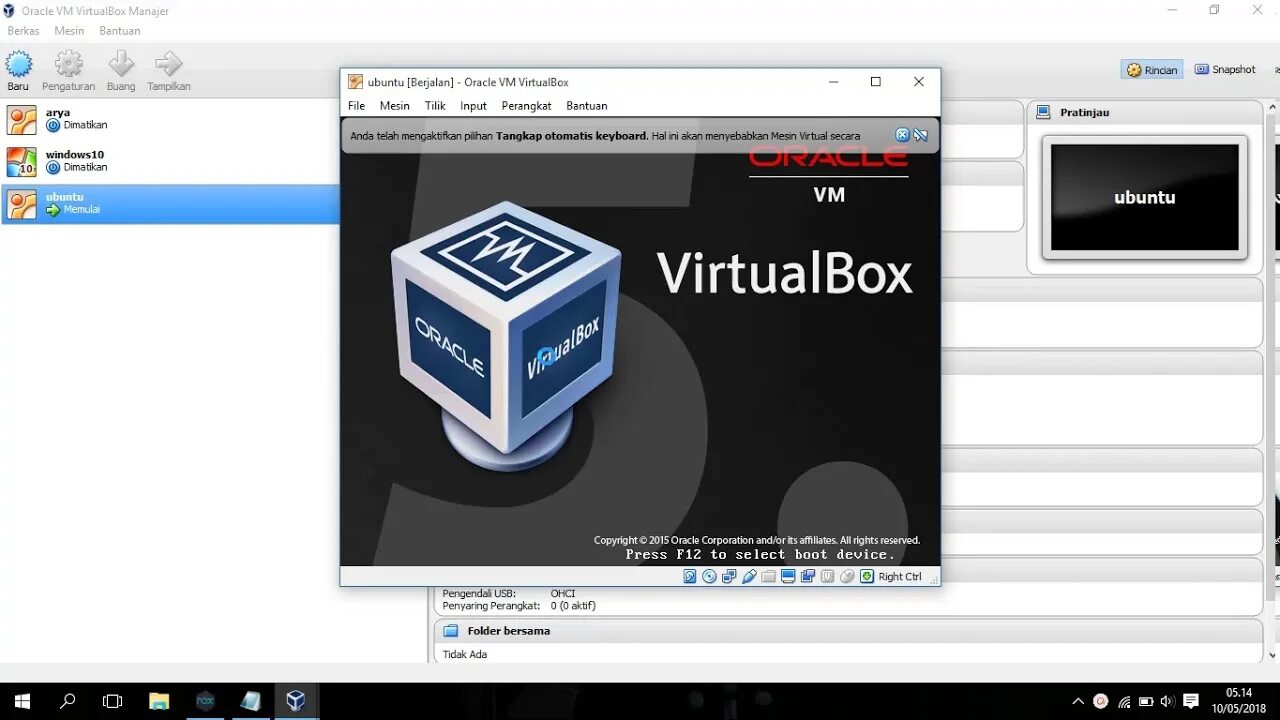Open File Explorer from the taskbar
1280x720 pixels.
159,701
